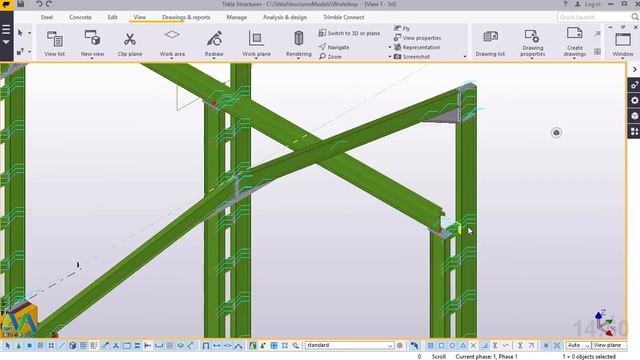Open the Help question mark
This screenshot has height=360, width=640.
565,4
